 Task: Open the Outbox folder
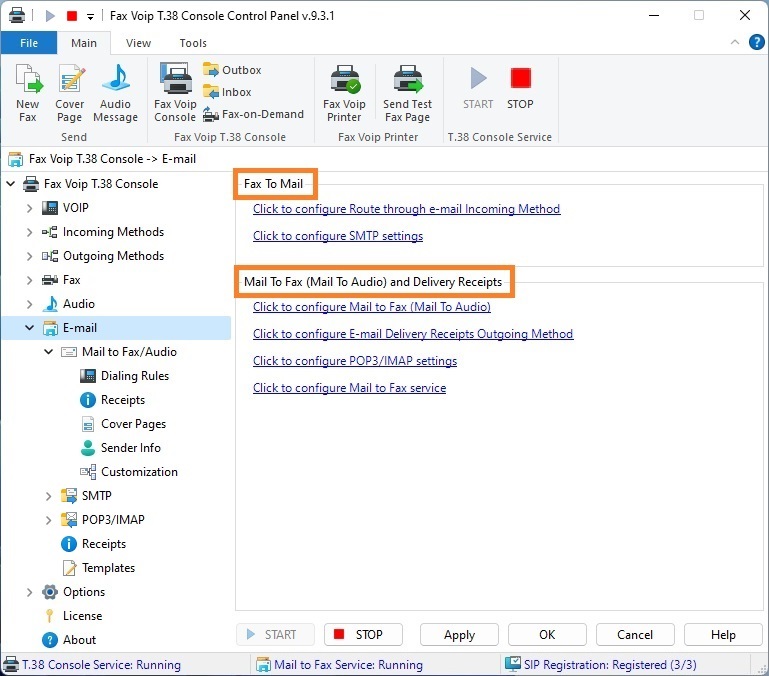point(232,70)
